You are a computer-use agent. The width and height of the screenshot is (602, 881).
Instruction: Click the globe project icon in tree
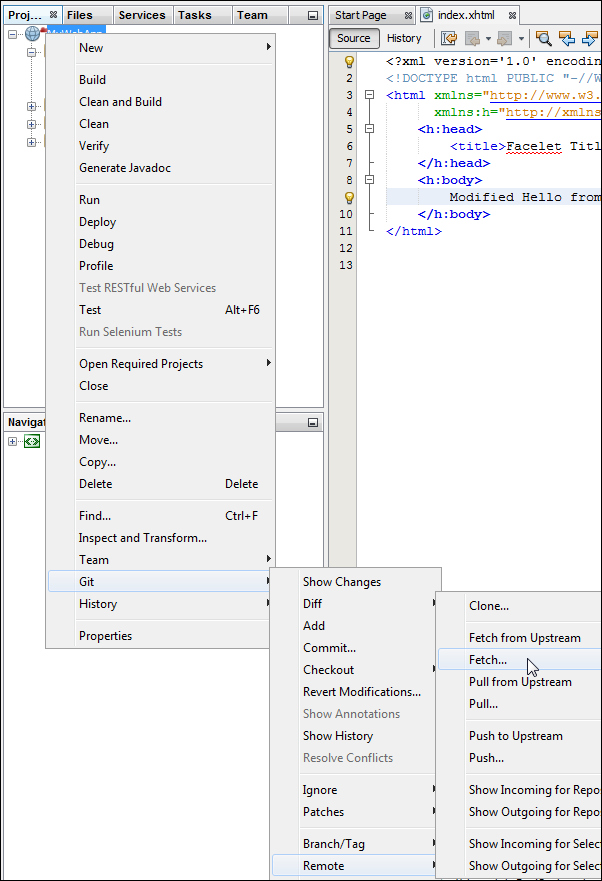click(33, 33)
